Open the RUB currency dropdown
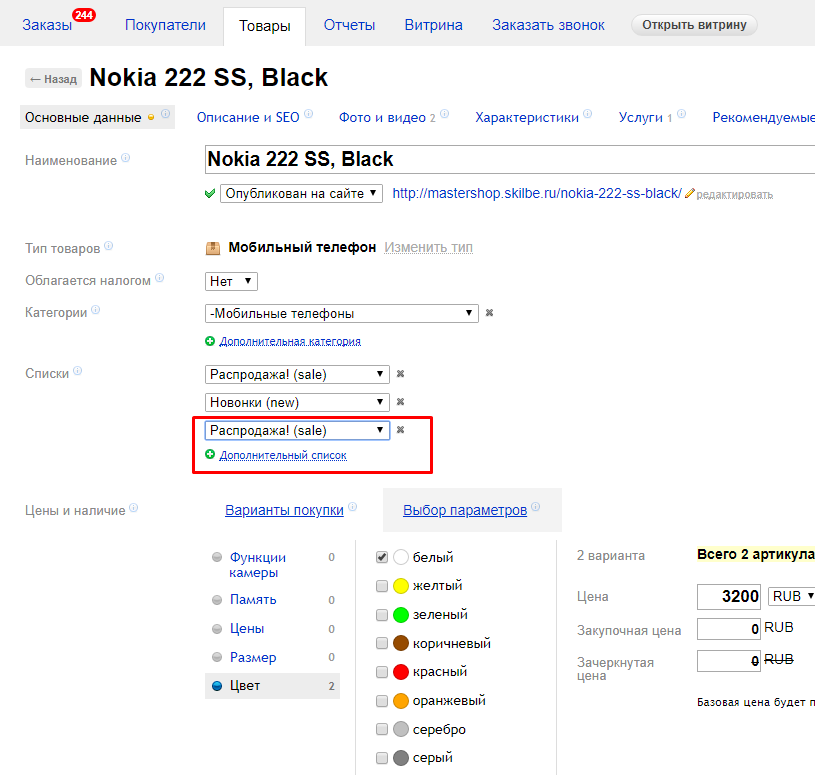Viewport: 815px width, 775px height. click(791, 596)
